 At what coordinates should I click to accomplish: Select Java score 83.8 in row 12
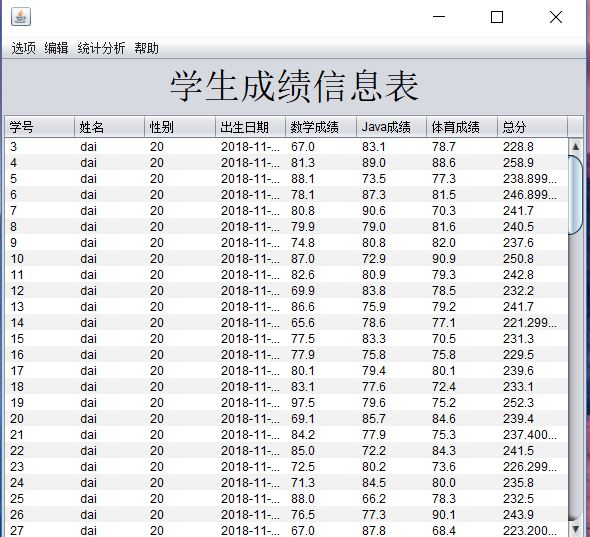click(x=392, y=291)
